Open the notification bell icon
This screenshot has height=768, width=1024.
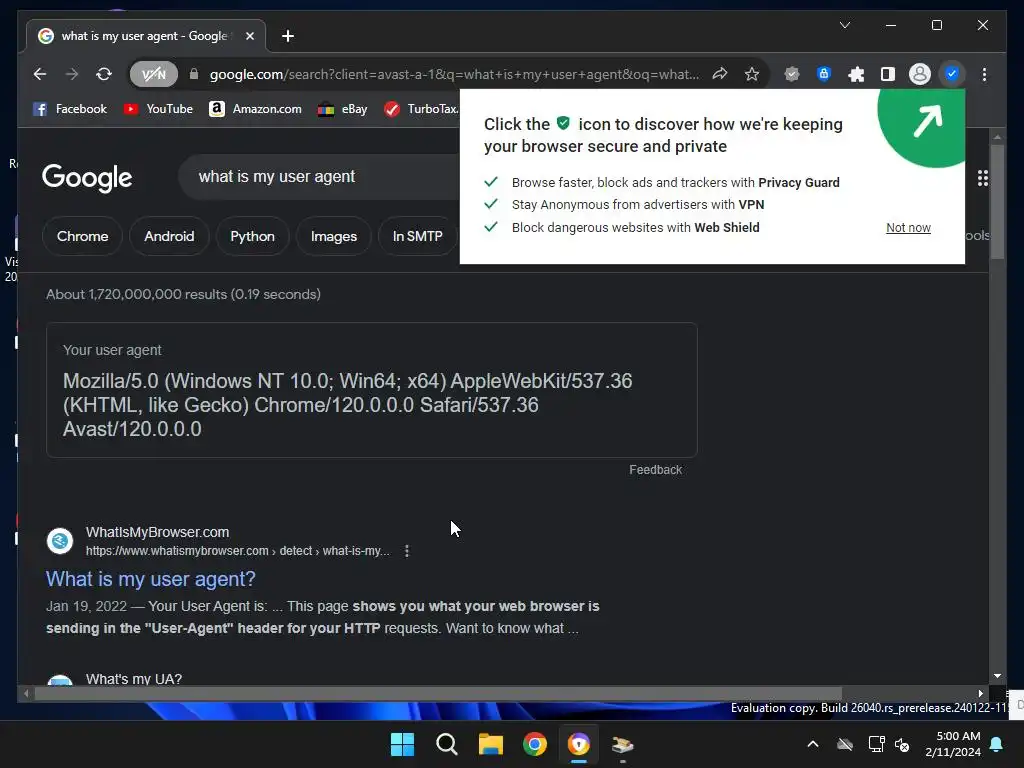997,744
